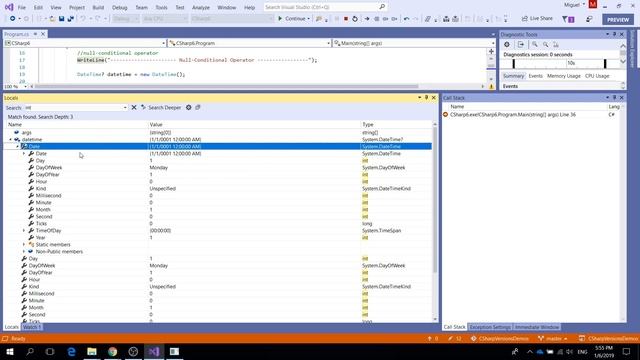Expand the Static members row

pos(24,244)
